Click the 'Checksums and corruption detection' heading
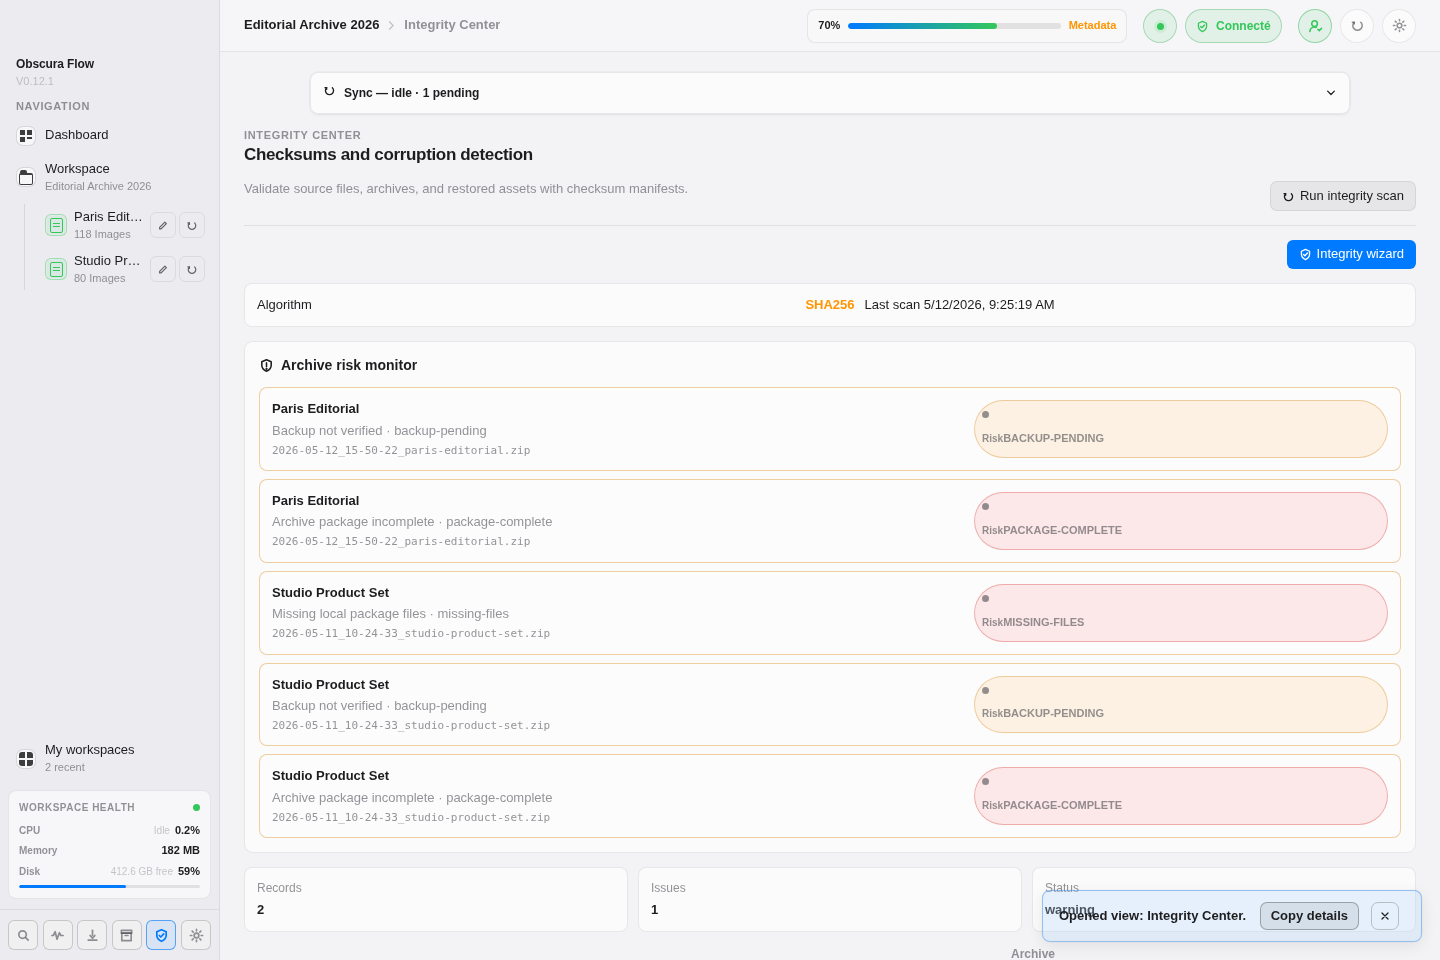The height and width of the screenshot is (960, 1440). (x=388, y=155)
